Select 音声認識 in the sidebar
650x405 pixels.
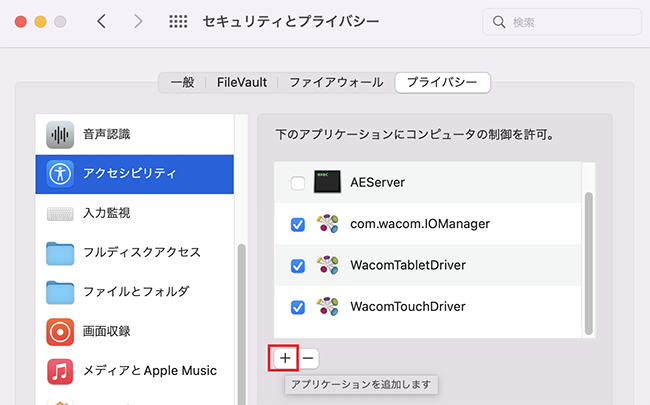(x=135, y=135)
